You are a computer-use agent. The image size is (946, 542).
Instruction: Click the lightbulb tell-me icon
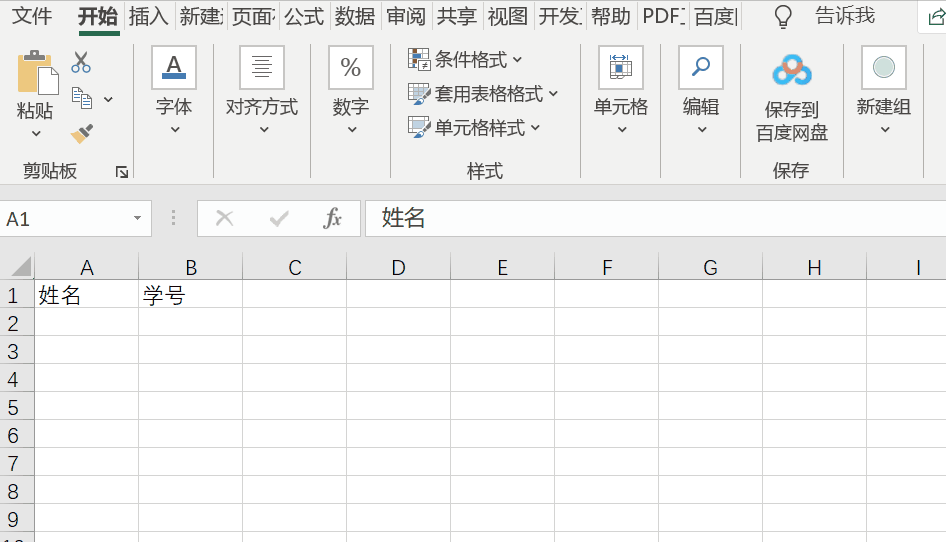tap(783, 17)
